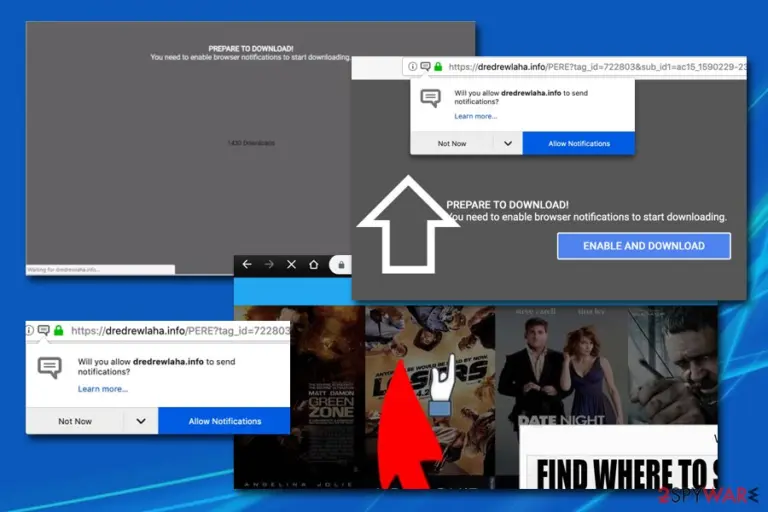Screen dimensions: 768x512
Task: Click the back arrow in browser toolbar
Action: coord(247,264)
